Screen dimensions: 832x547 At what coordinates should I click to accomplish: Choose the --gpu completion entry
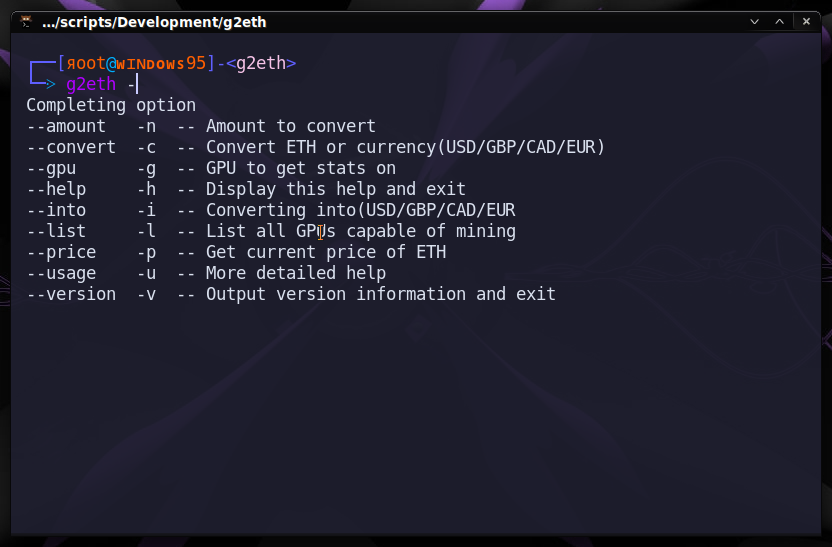[51, 169]
